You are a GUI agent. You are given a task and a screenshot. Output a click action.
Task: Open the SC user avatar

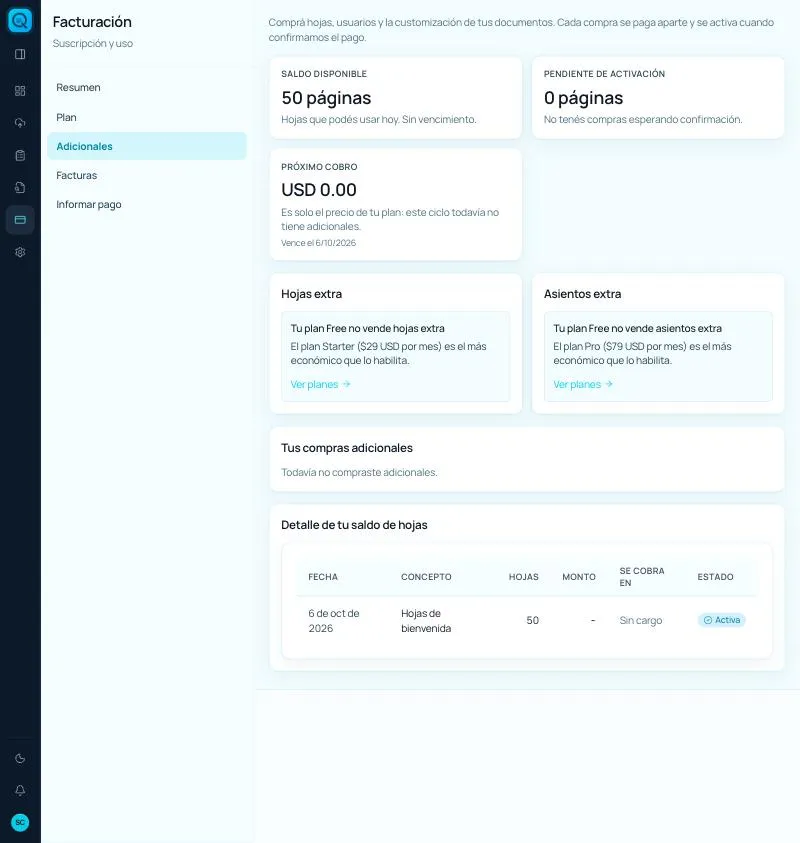point(20,823)
